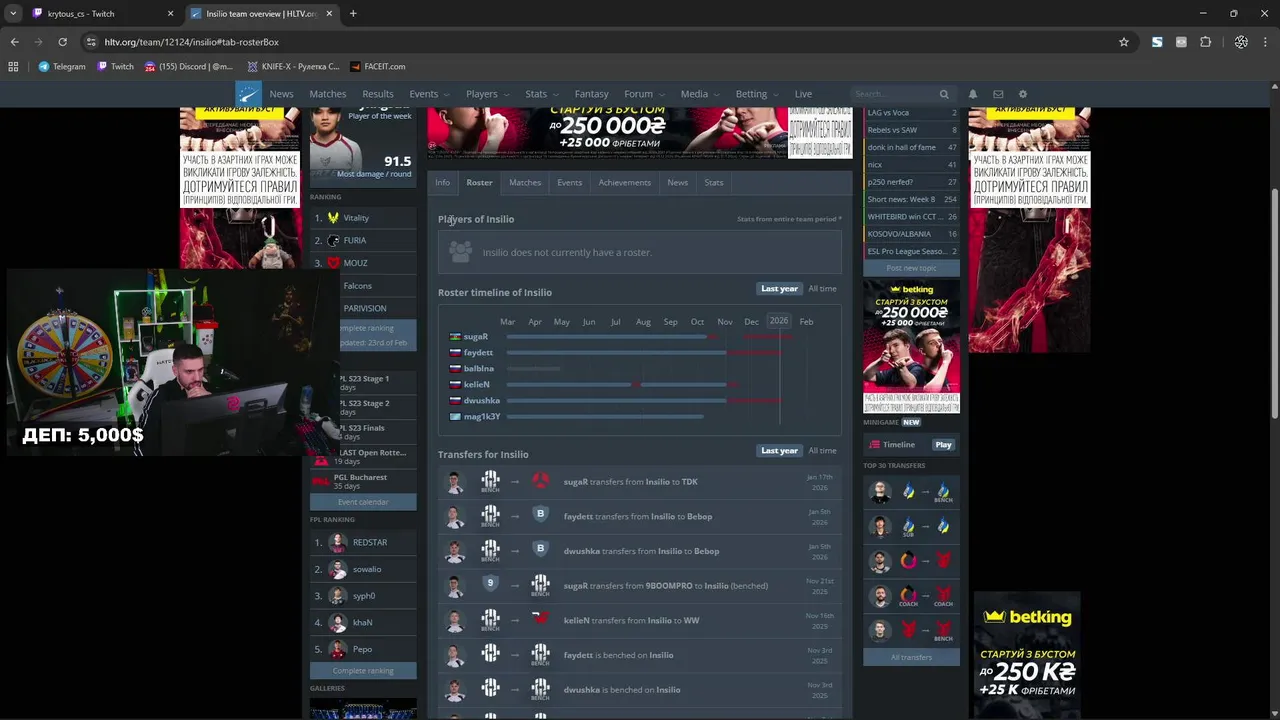Viewport: 1280px width, 720px height.
Task: Switch roster timeline to All time
Action: (822, 289)
